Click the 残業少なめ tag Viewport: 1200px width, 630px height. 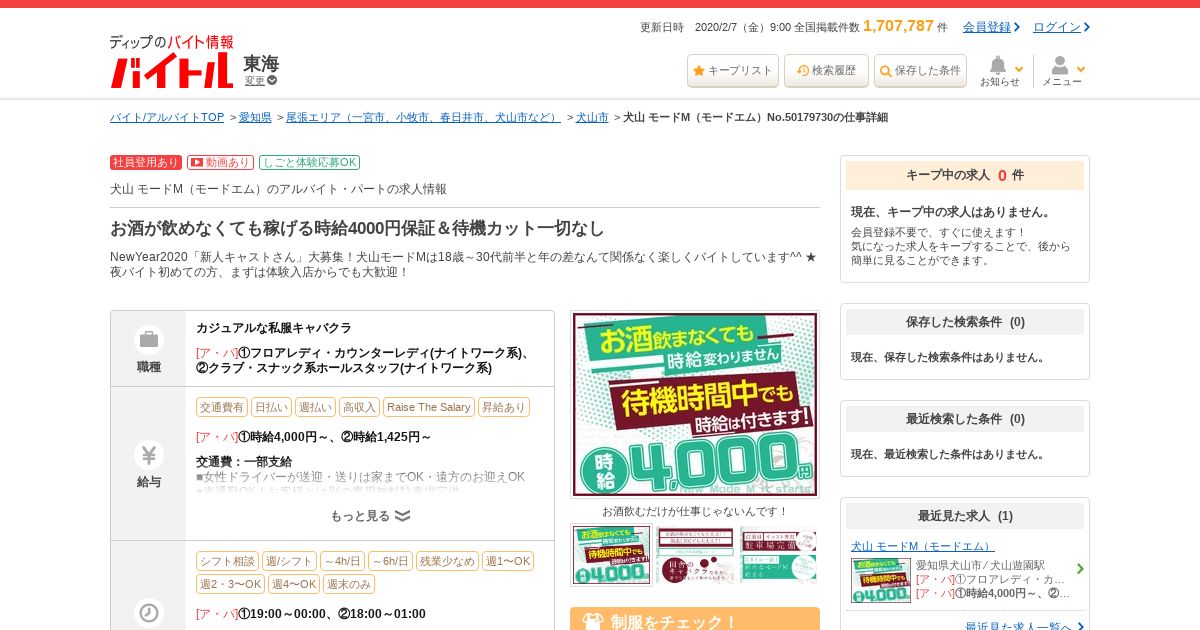[x=447, y=561]
